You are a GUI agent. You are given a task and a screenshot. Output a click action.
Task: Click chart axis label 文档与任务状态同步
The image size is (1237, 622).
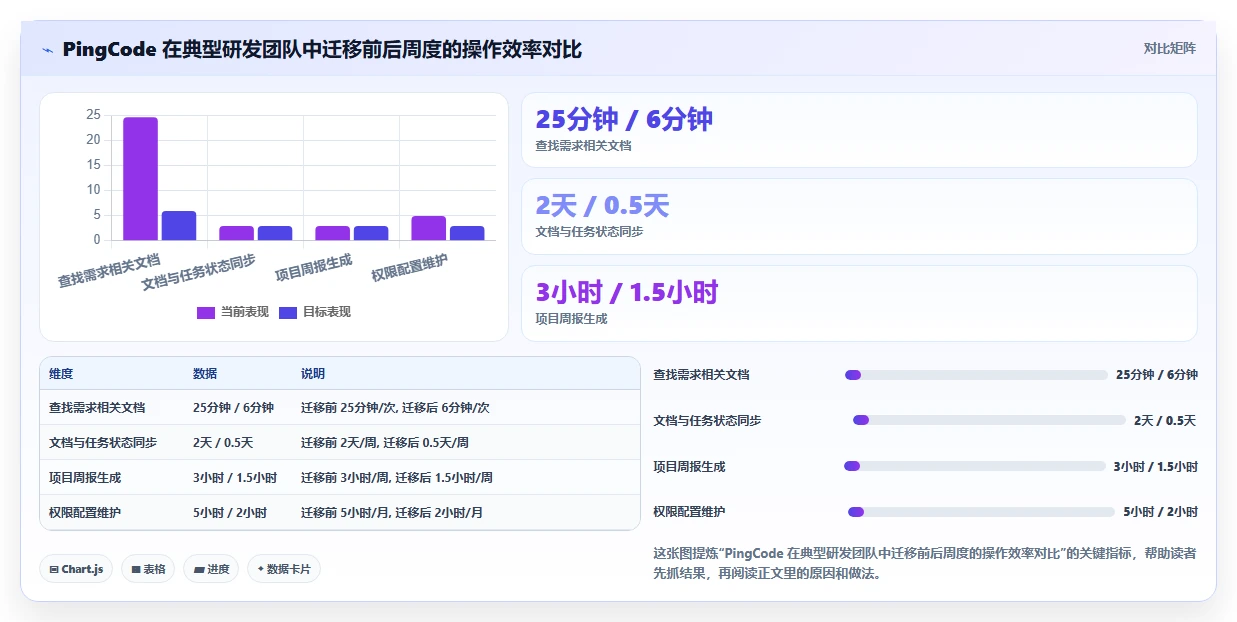tap(199, 272)
